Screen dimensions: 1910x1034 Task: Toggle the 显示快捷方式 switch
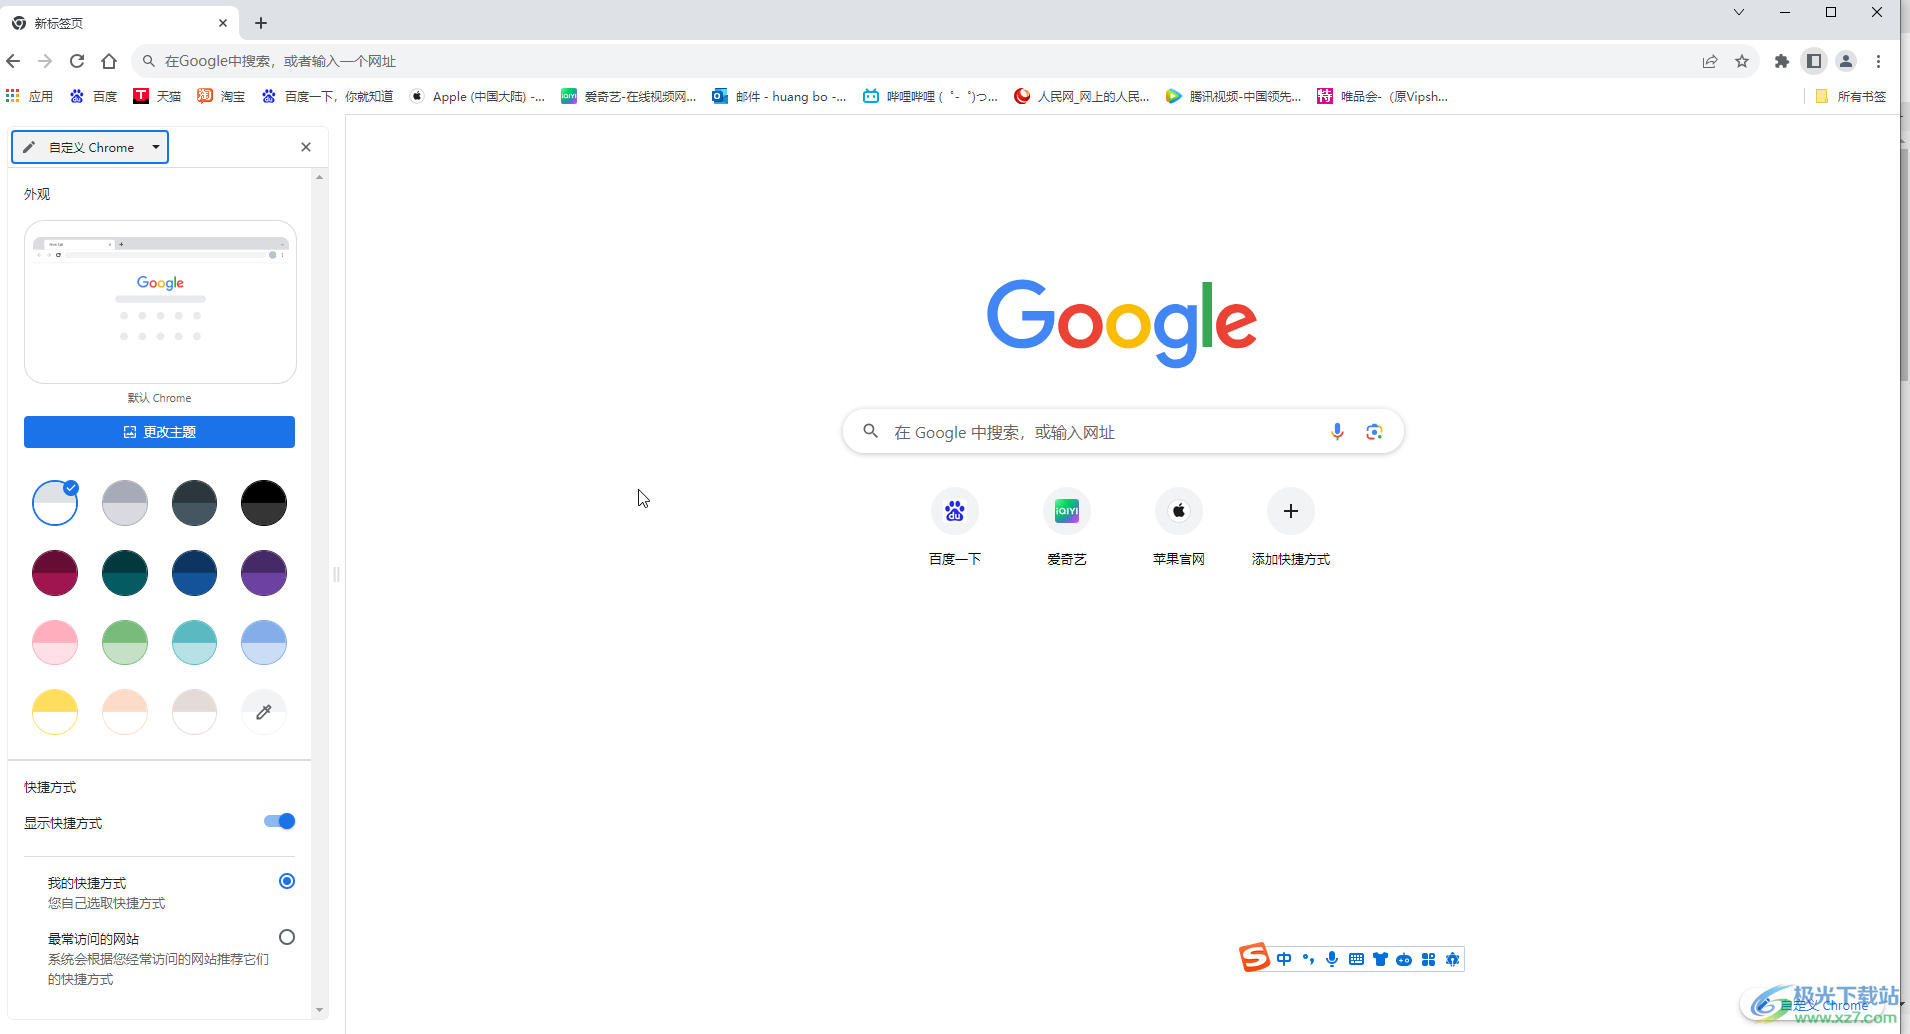280,821
